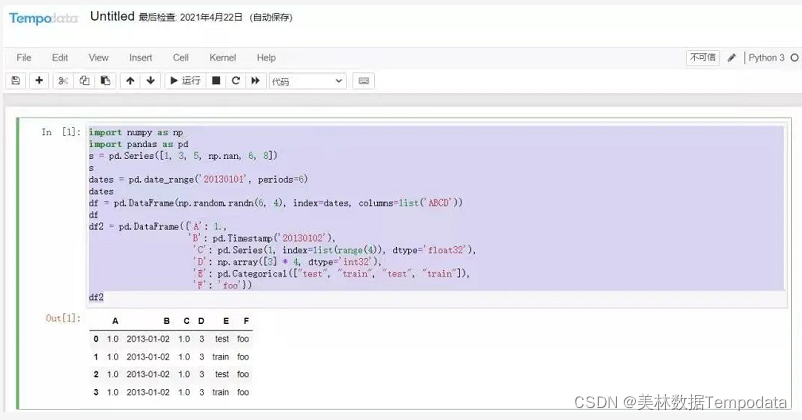The image size is (802, 420).
Task: Click the In [1]: prompt
Action: tap(61, 132)
